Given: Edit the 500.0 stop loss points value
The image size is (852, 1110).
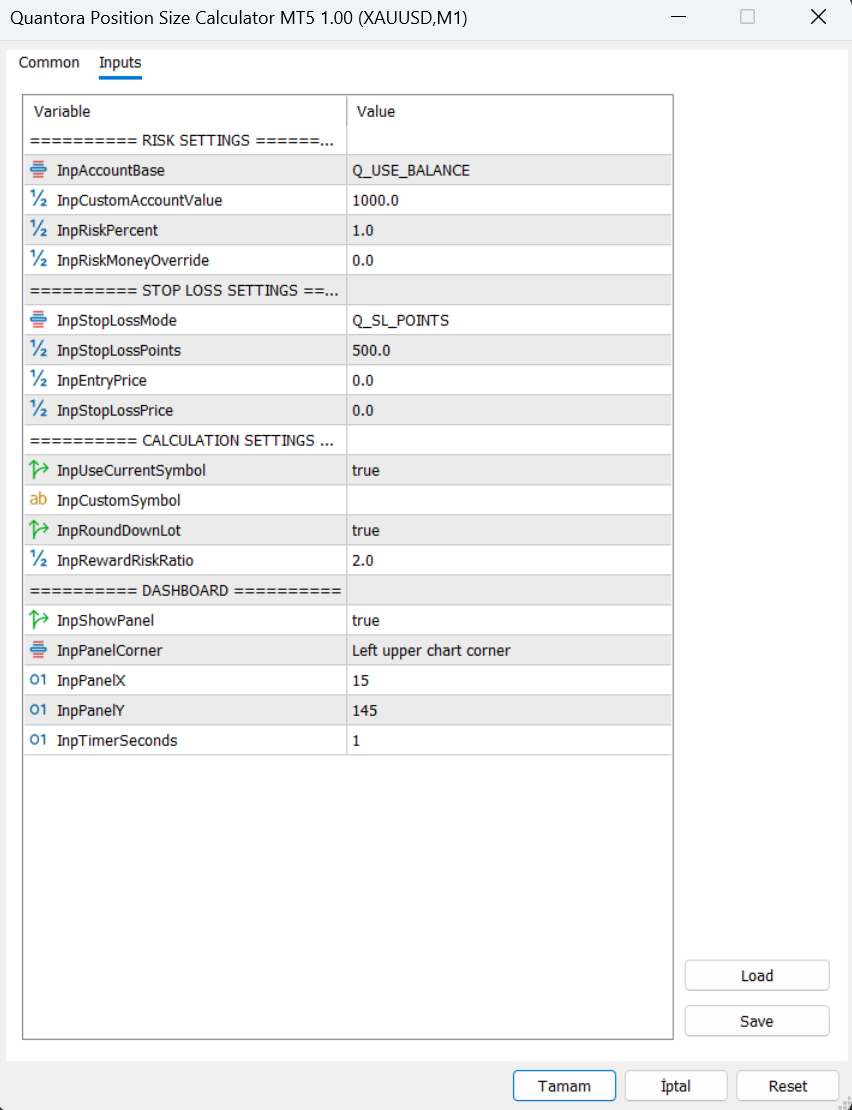Looking at the screenshot, I should 509,350.
